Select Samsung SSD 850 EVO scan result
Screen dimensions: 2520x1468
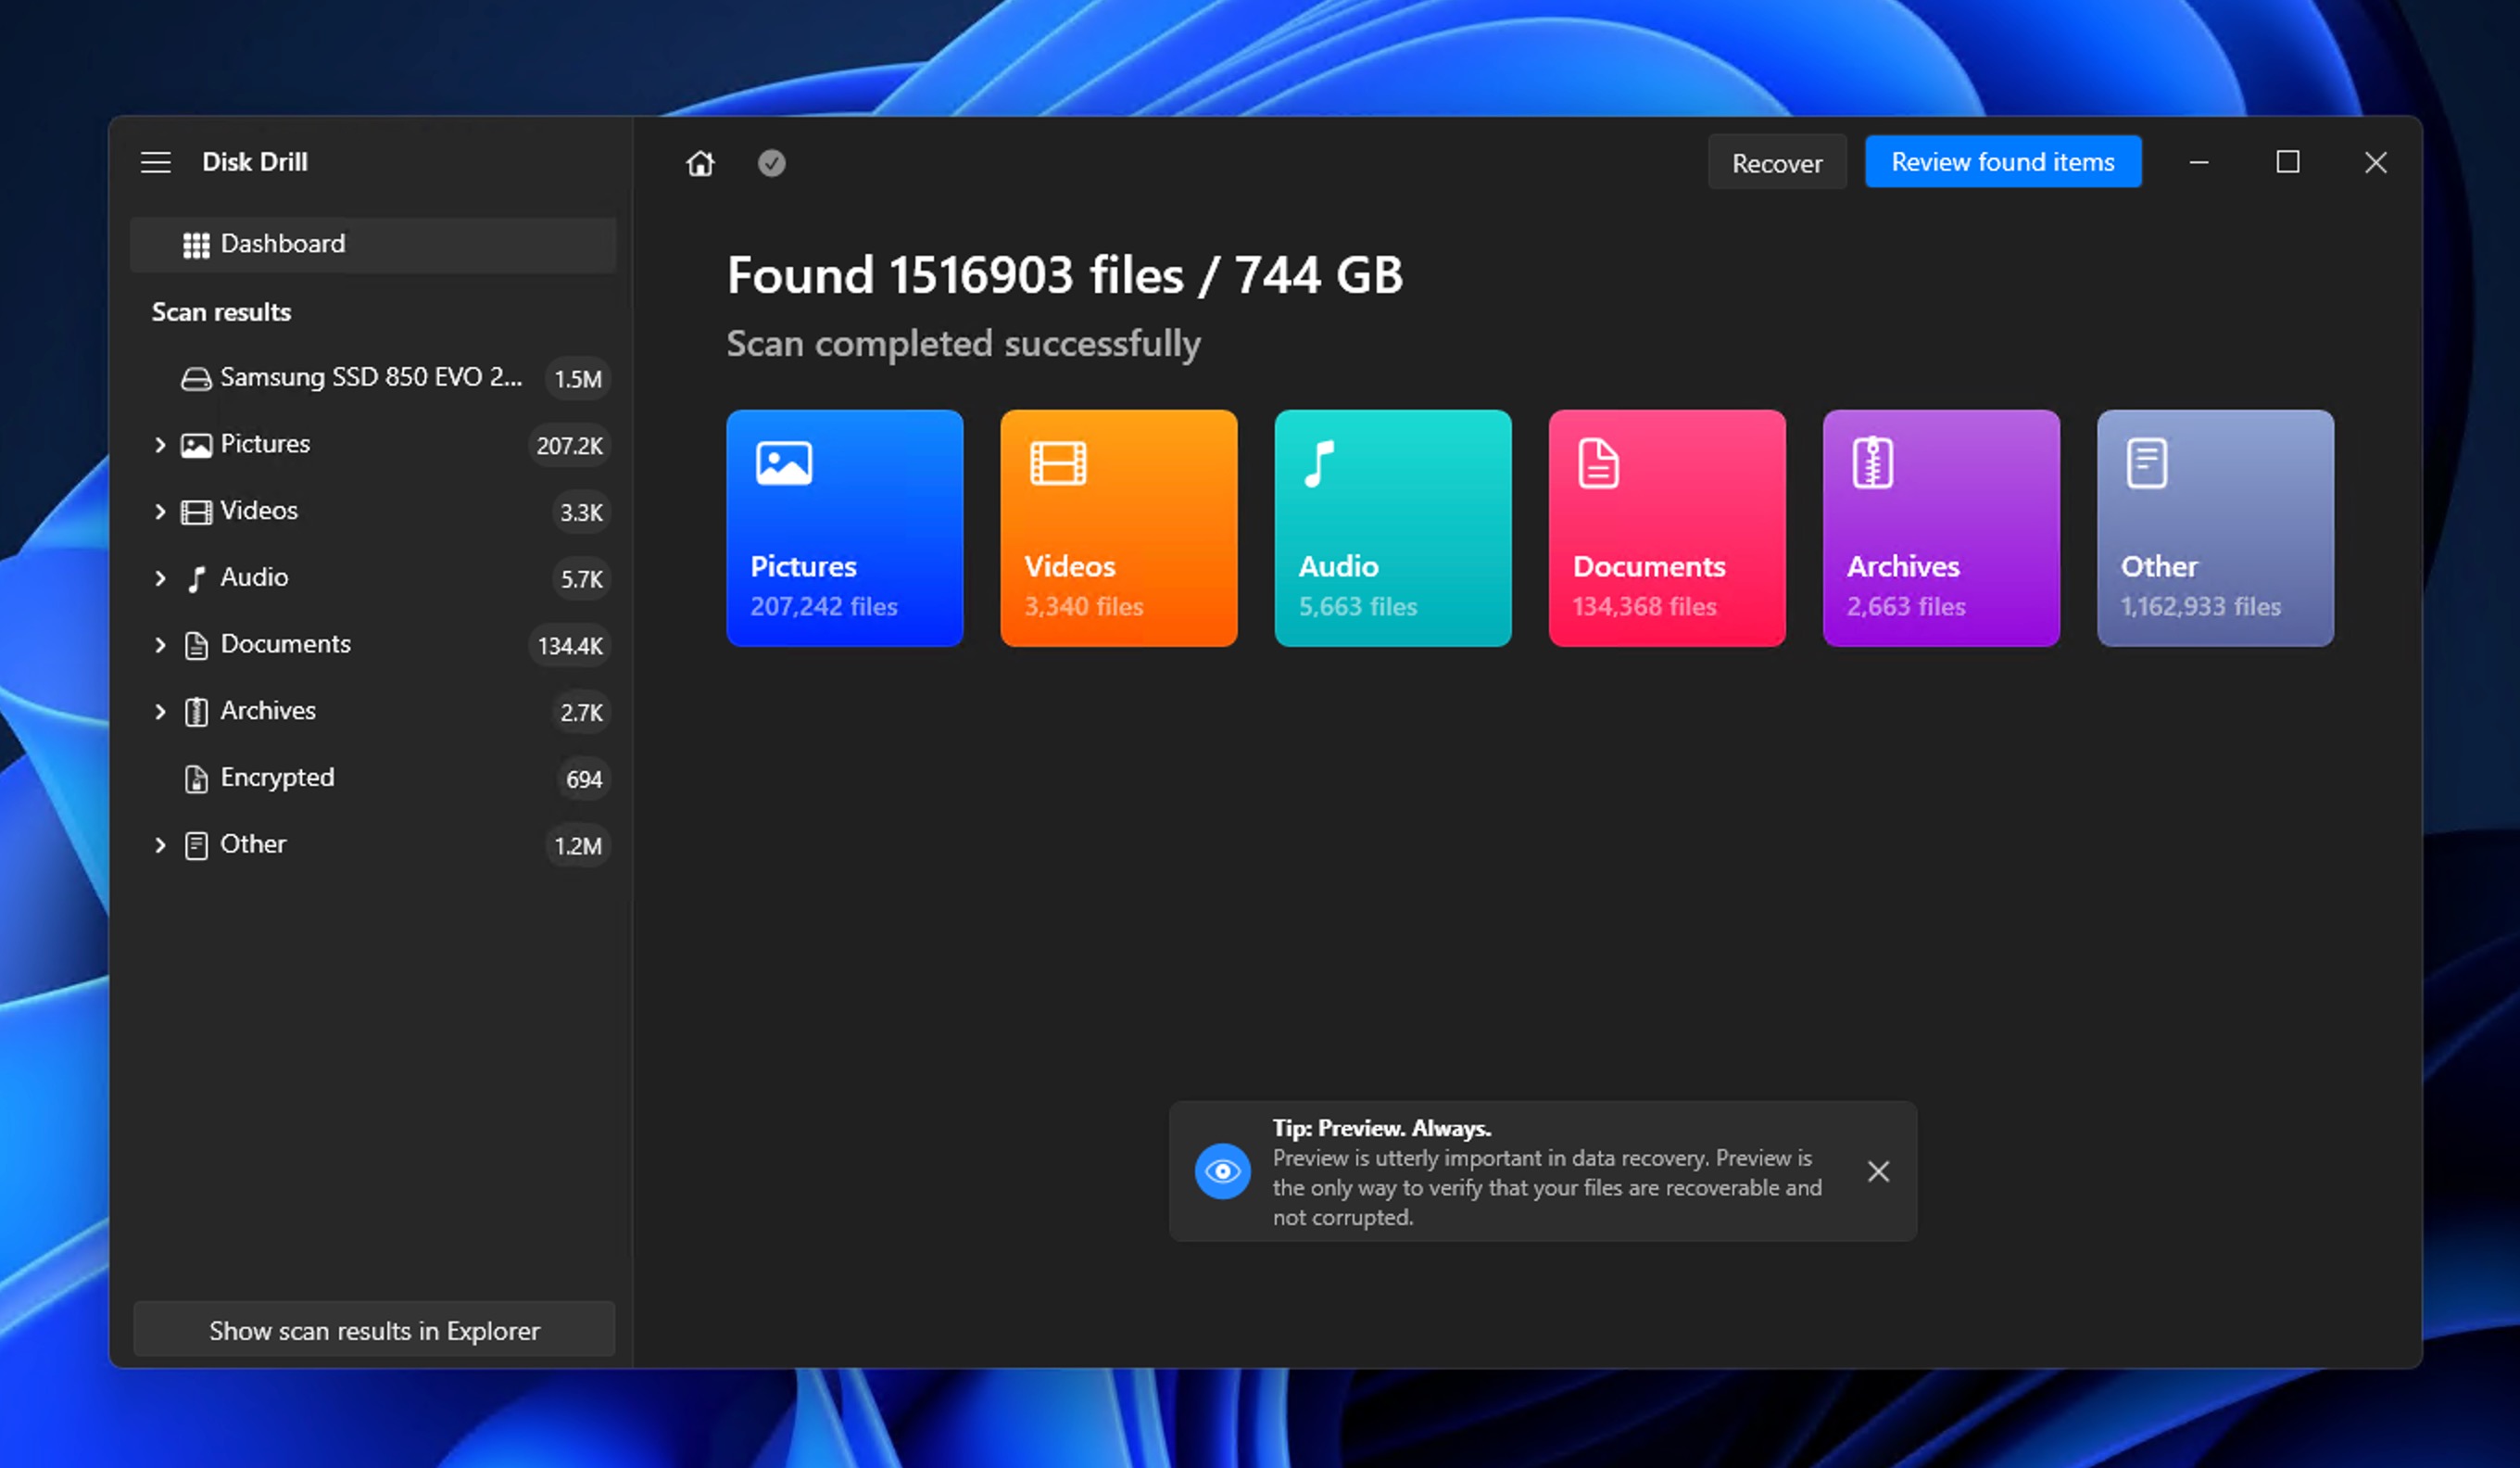371,377
